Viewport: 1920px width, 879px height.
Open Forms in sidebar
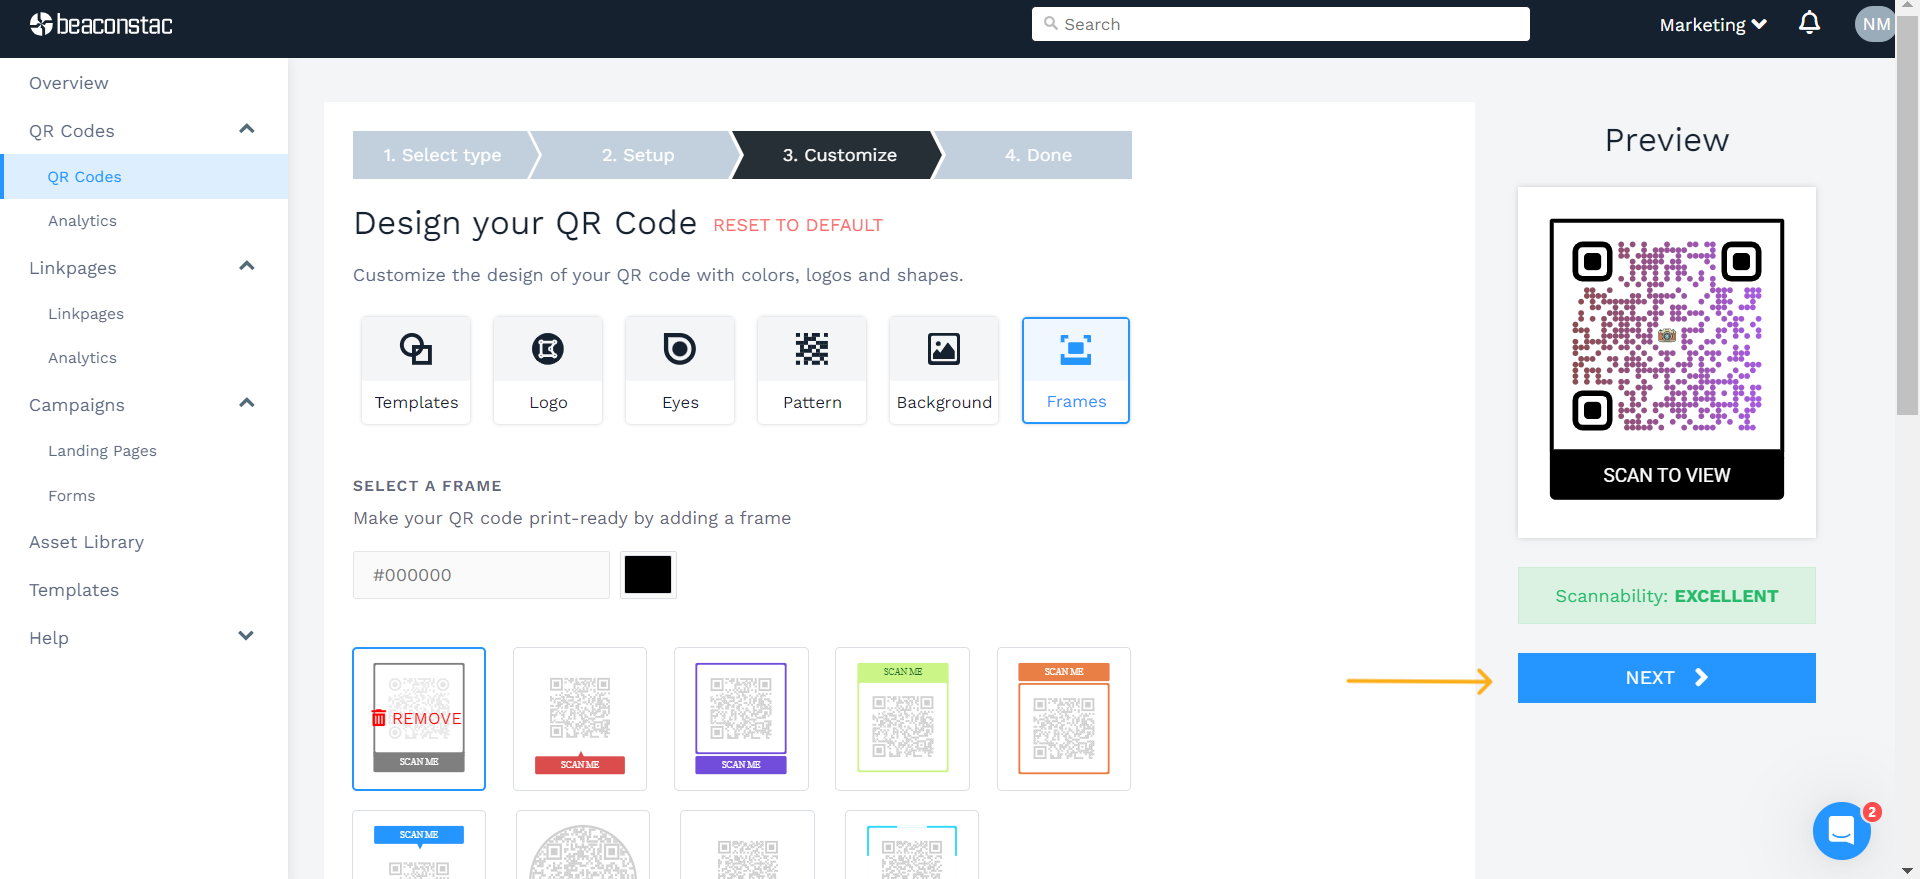click(x=72, y=496)
